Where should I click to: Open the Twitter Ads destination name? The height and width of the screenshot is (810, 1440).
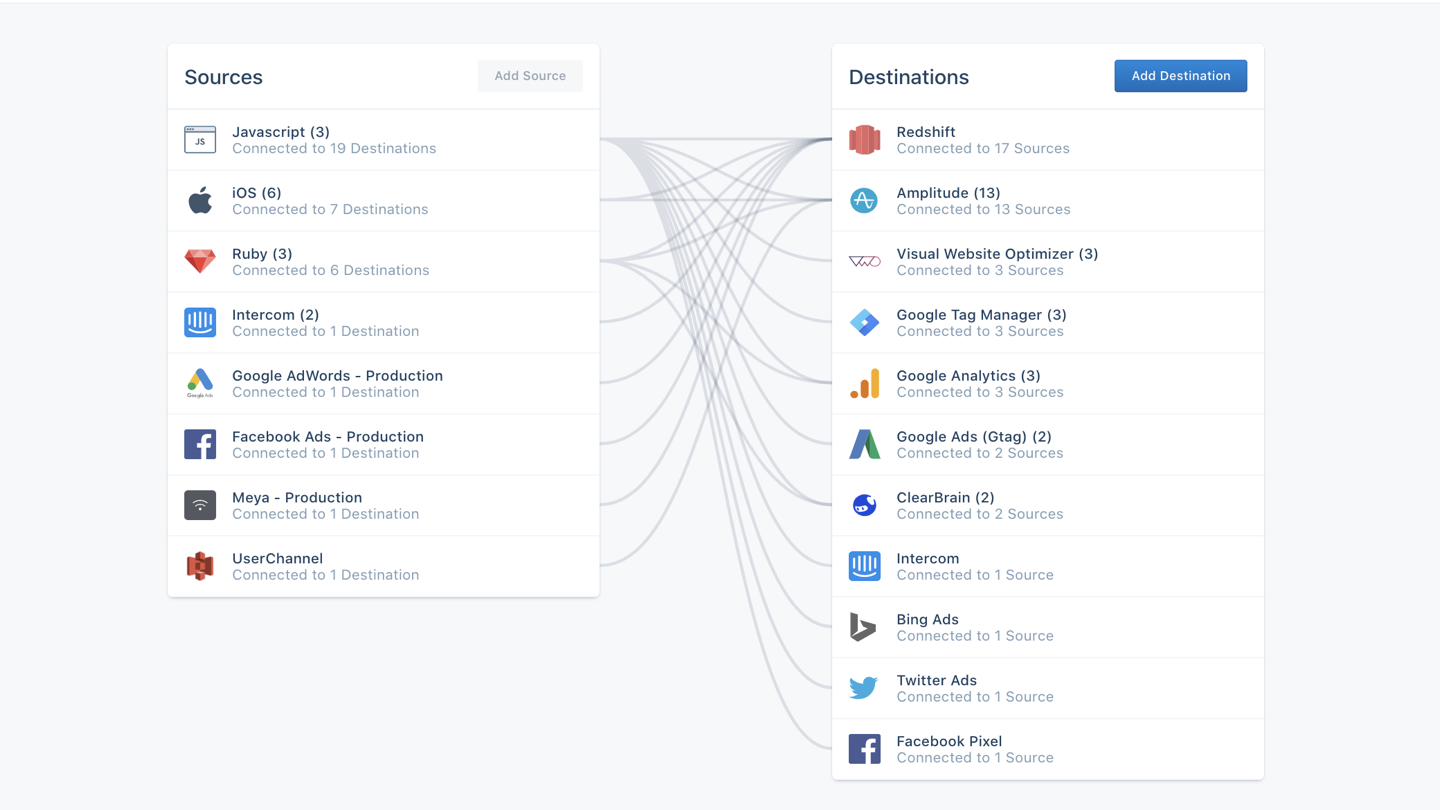click(937, 681)
